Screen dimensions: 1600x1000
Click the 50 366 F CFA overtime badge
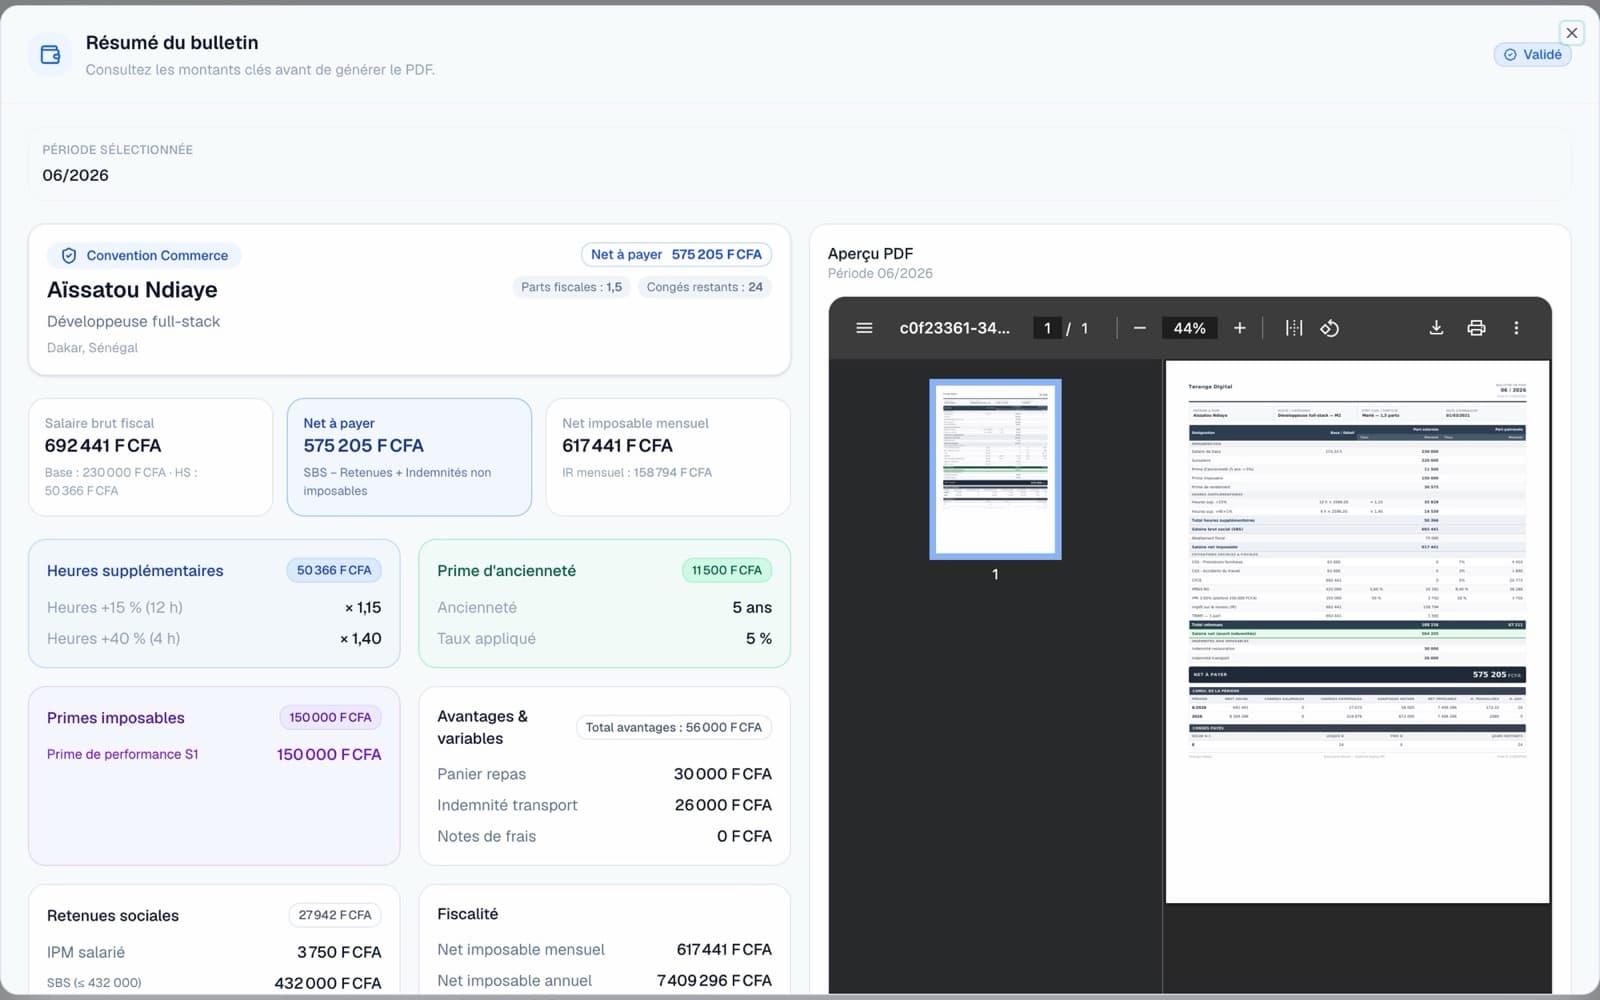tap(334, 571)
